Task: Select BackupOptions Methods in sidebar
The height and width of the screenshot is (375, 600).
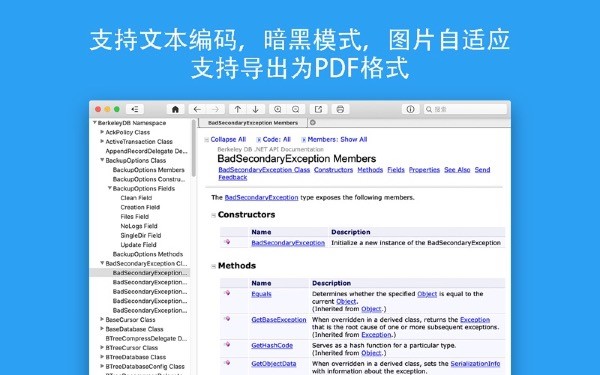Action: [x=148, y=254]
